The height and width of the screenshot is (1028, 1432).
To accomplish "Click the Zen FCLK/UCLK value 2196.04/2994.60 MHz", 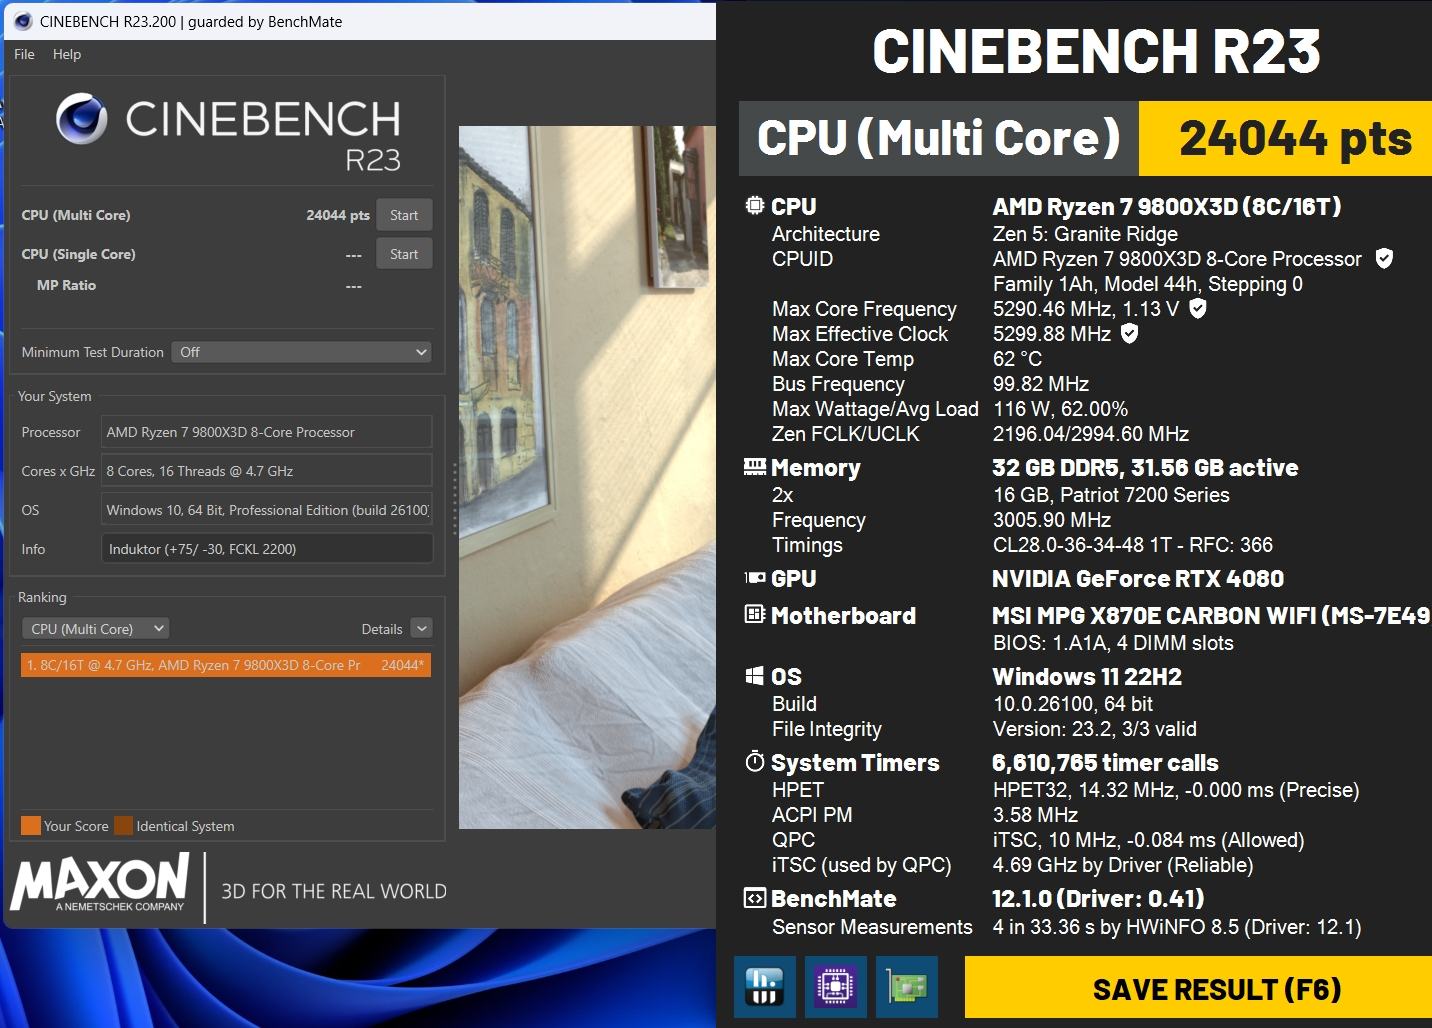I will click(x=1091, y=434).
